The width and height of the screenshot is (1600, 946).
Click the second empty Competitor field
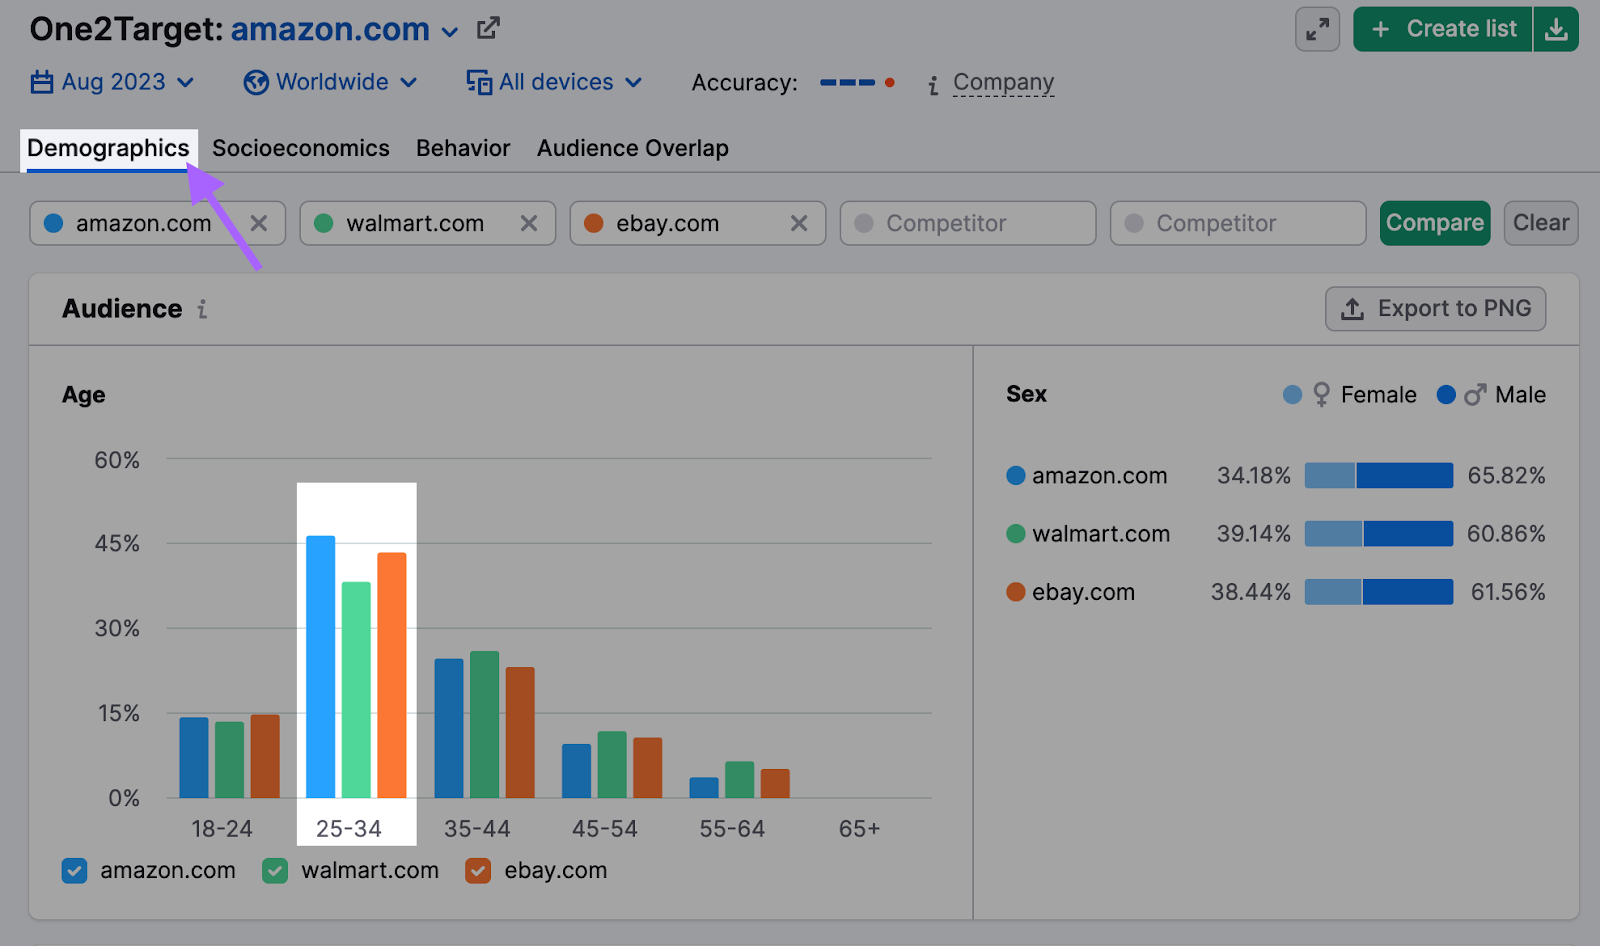(x=1238, y=223)
